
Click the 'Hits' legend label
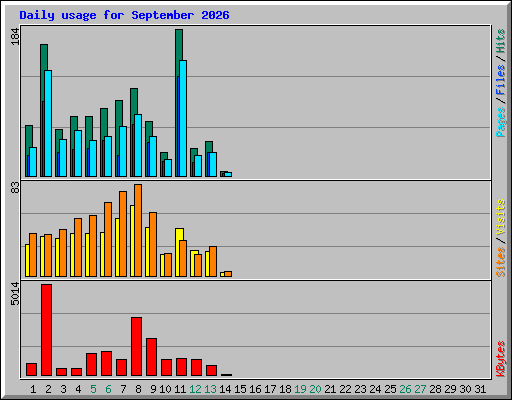tap(501, 41)
